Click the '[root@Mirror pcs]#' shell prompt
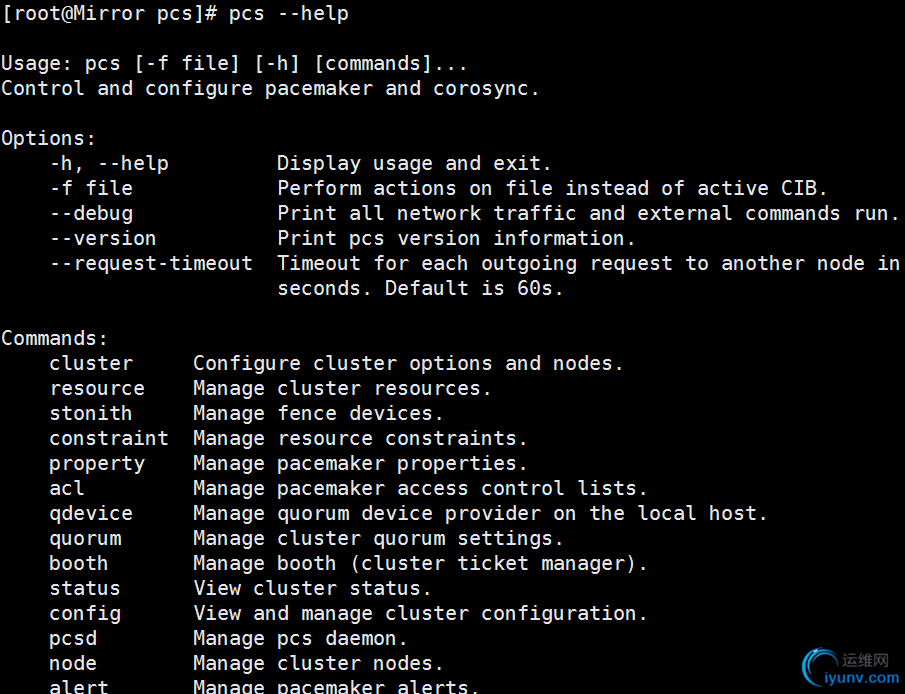The width and height of the screenshot is (905, 694). click(110, 14)
